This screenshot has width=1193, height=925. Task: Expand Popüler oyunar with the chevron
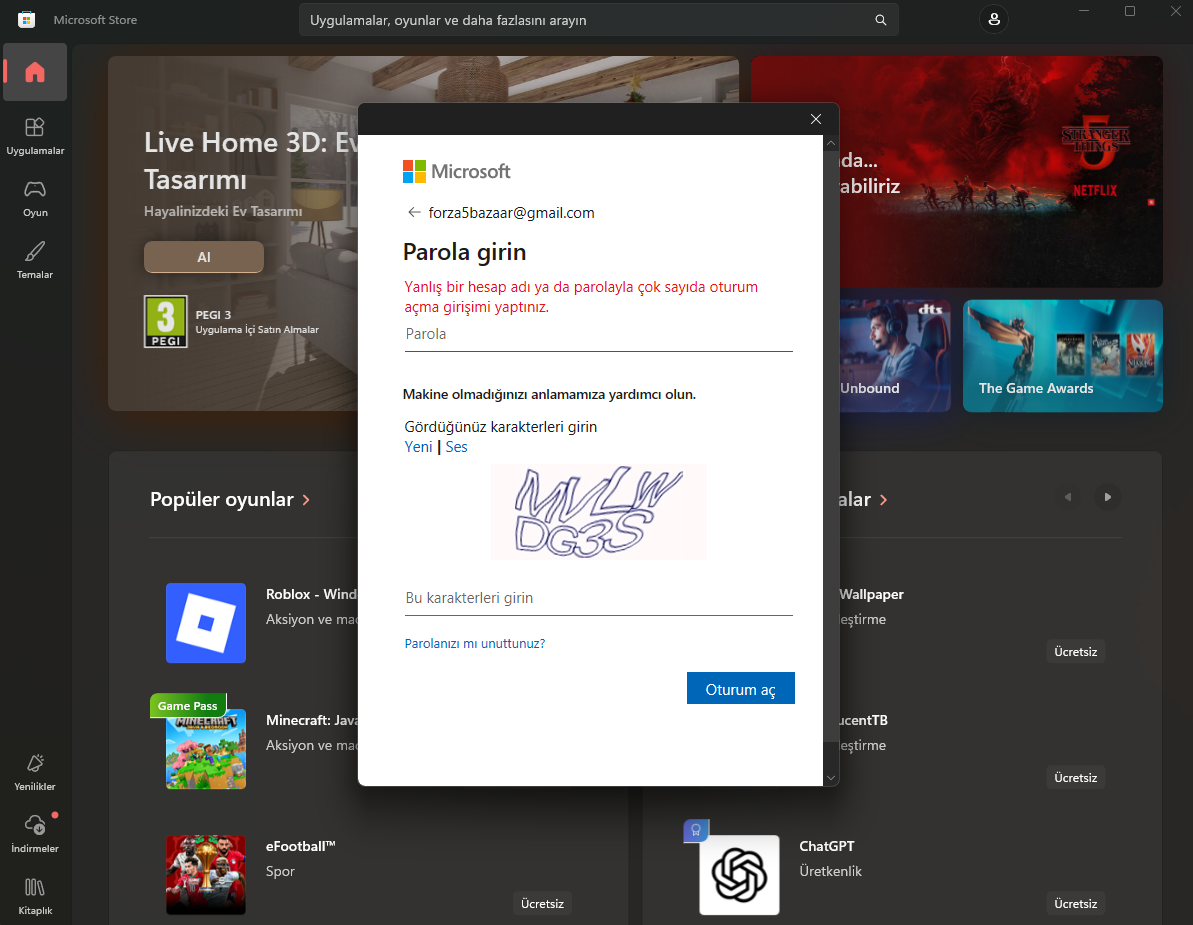point(306,500)
